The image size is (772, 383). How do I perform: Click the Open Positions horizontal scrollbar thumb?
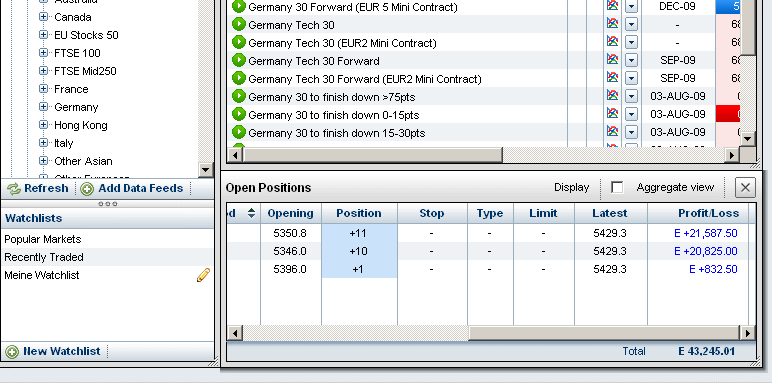pyautogui.click(x=604, y=333)
